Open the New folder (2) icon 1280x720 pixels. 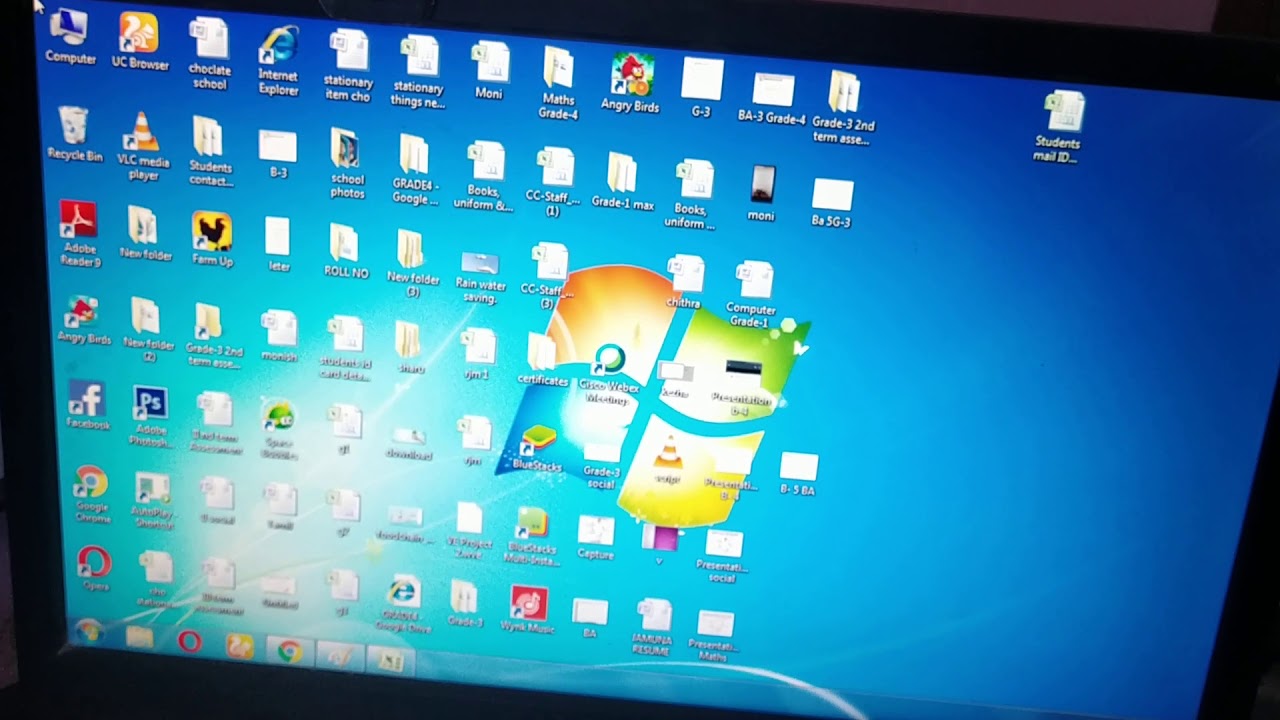pos(147,329)
